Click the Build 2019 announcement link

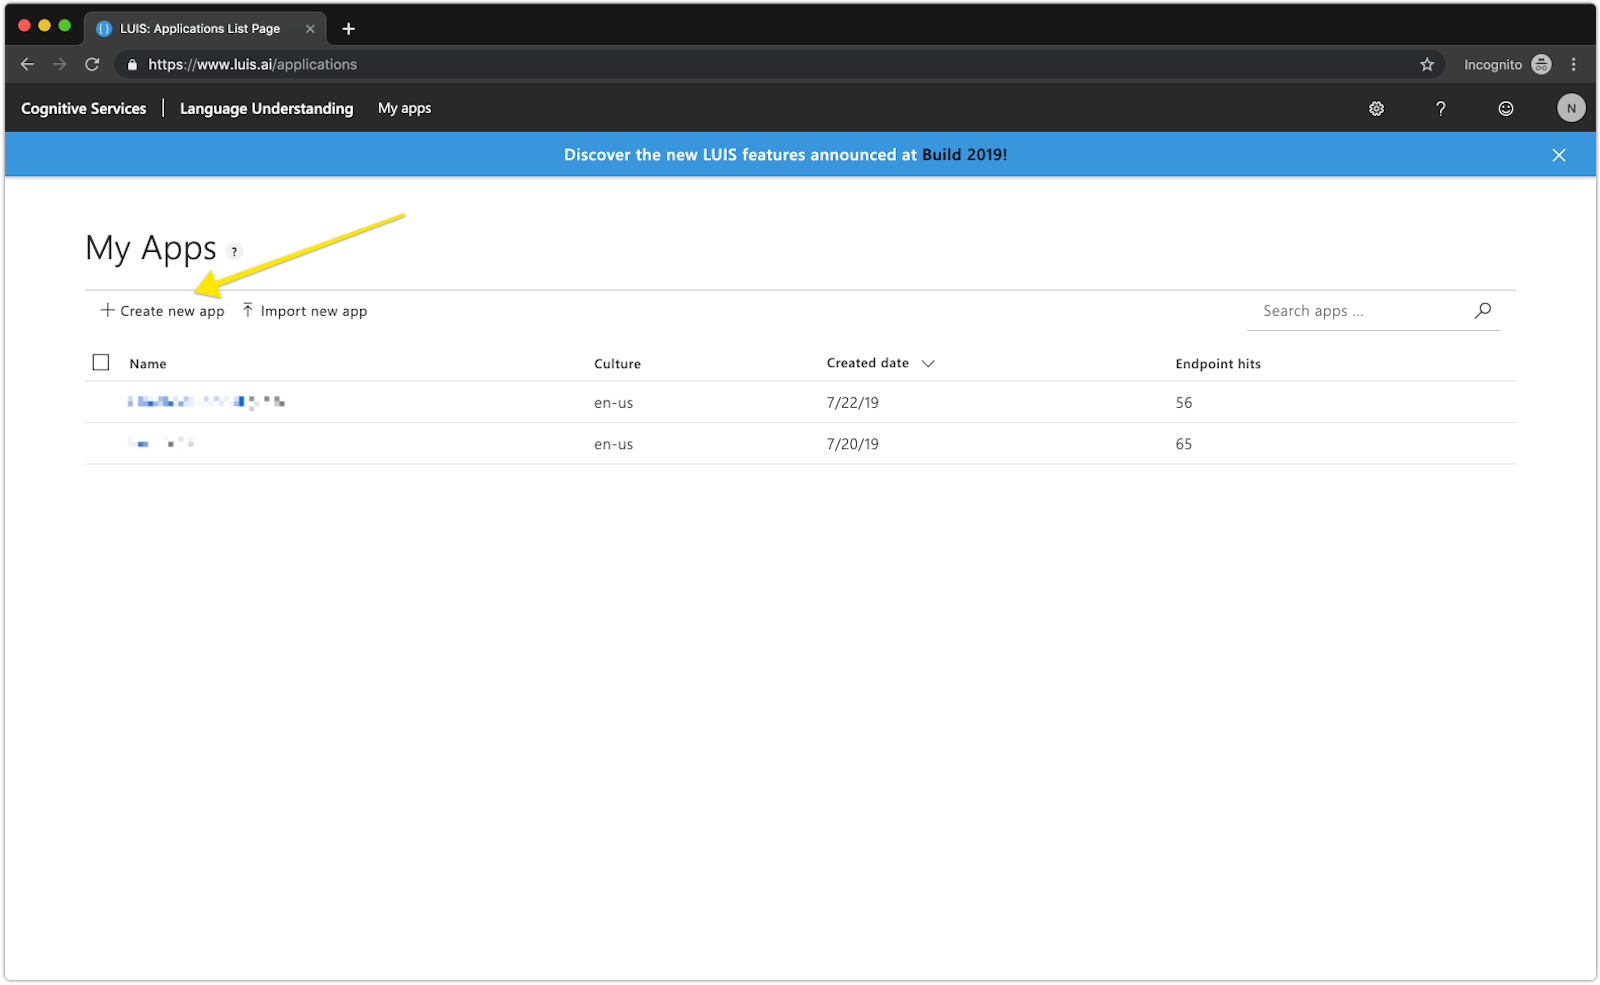point(964,154)
